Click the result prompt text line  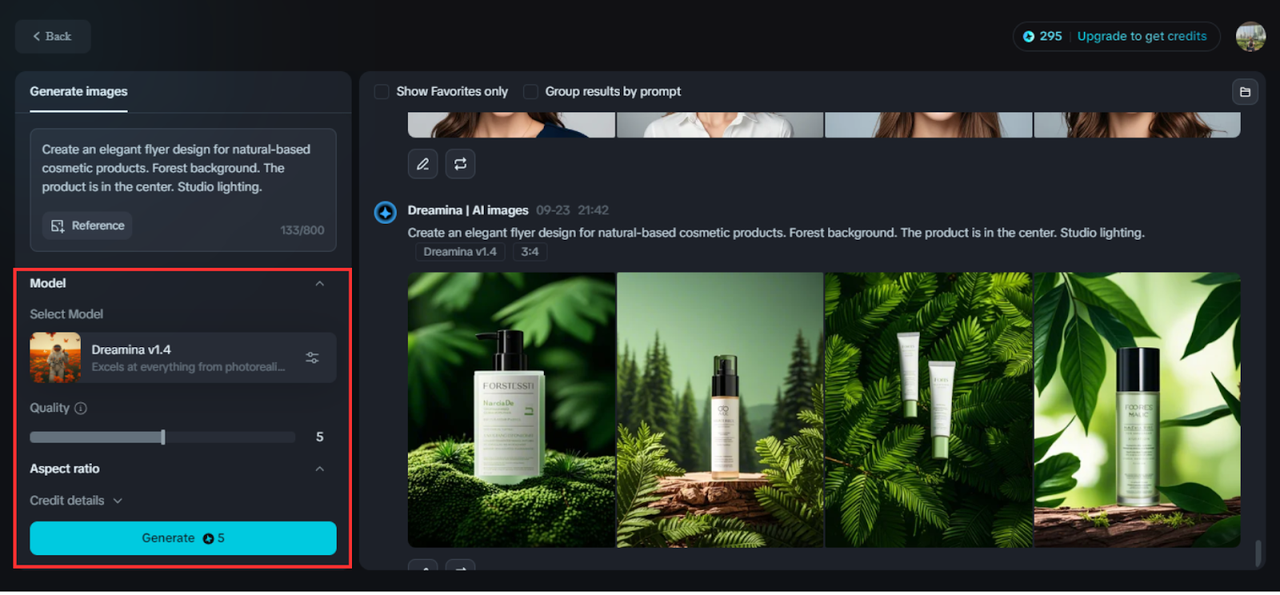pyautogui.click(x=776, y=233)
